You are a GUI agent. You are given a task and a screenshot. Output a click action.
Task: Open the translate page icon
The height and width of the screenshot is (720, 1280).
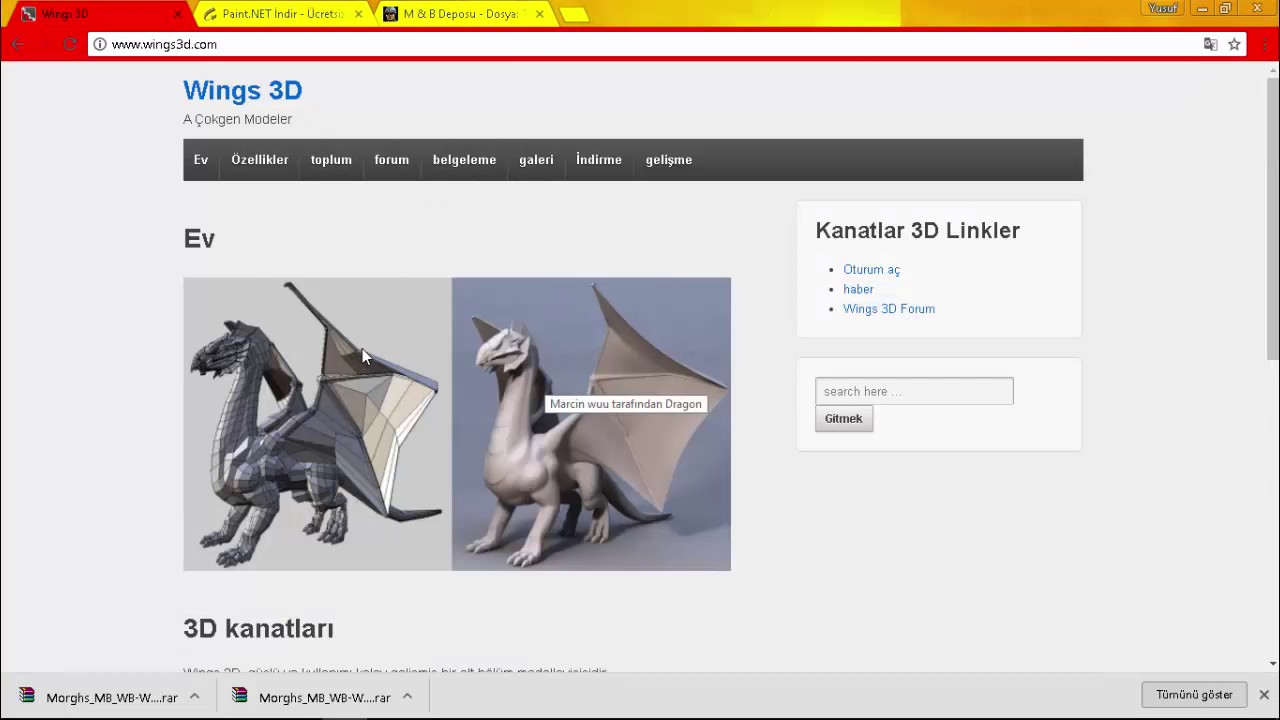[1210, 44]
